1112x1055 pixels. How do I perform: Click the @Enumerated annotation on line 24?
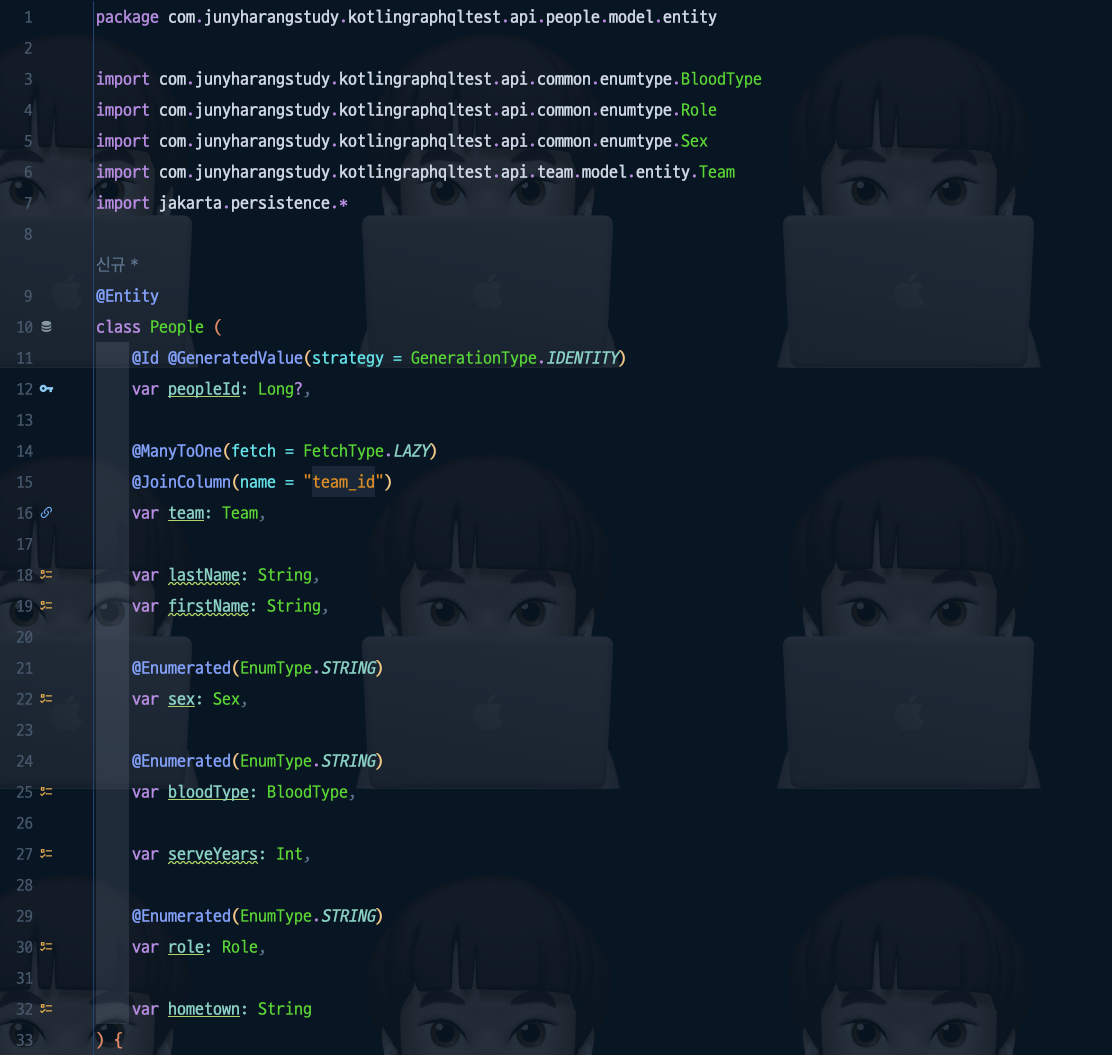181,761
